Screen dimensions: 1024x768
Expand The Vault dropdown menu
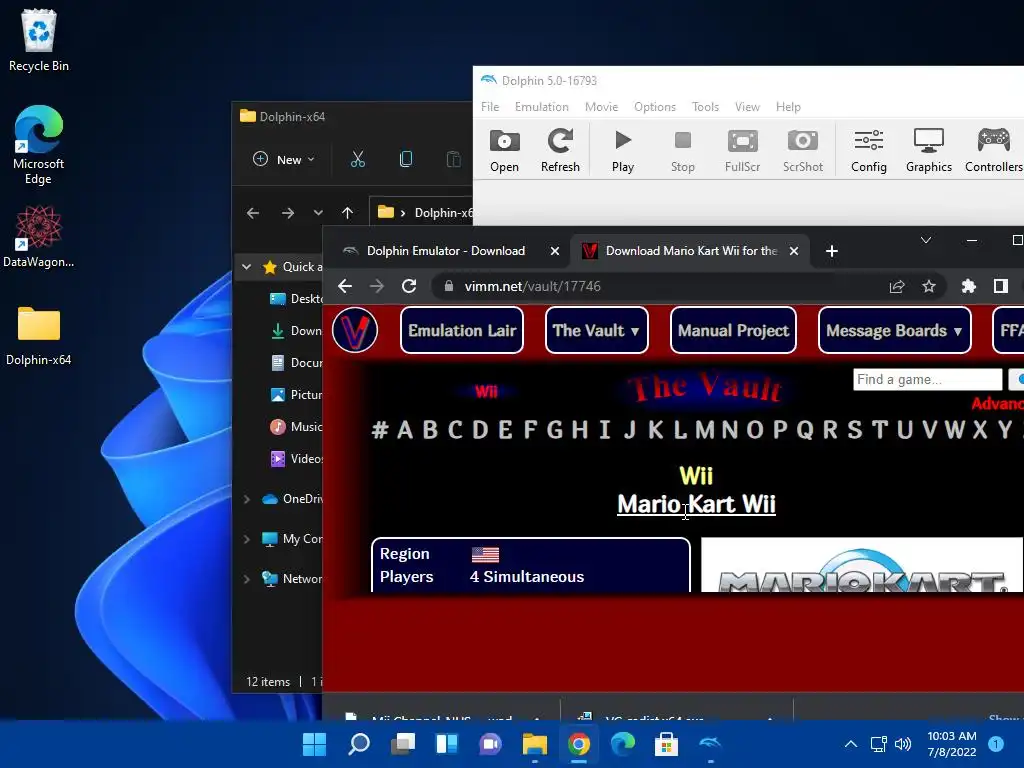tap(596, 330)
